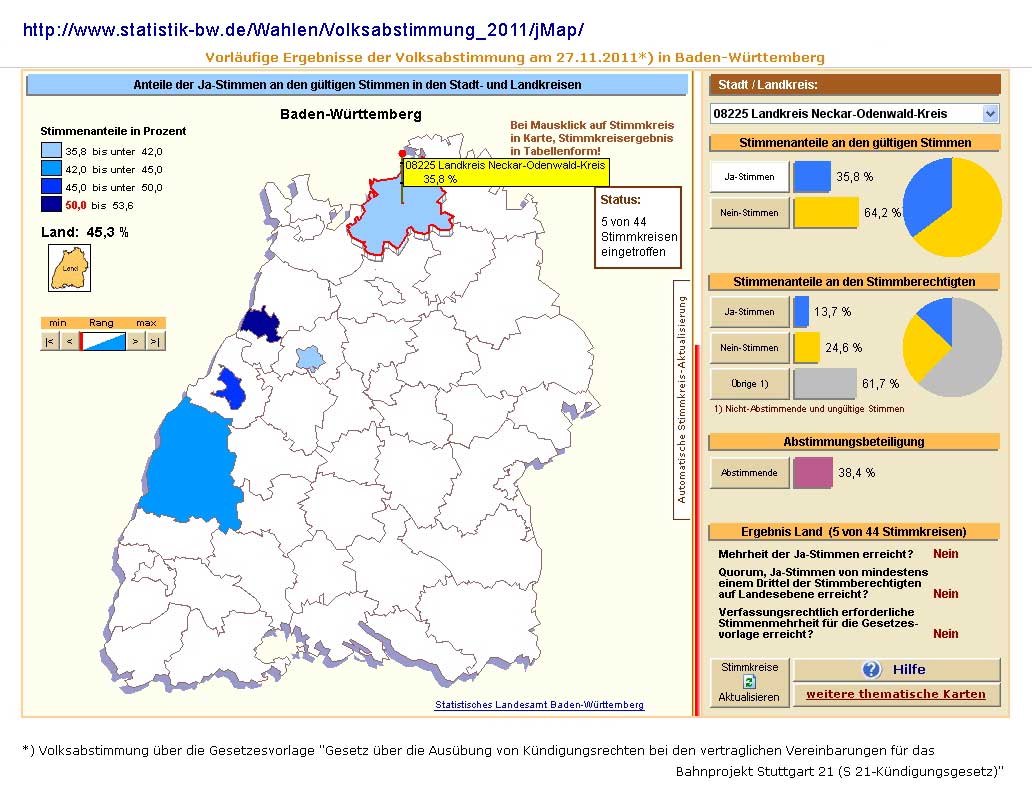Click the Land thumbnail map
The height and width of the screenshot is (800, 1032).
(x=70, y=268)
